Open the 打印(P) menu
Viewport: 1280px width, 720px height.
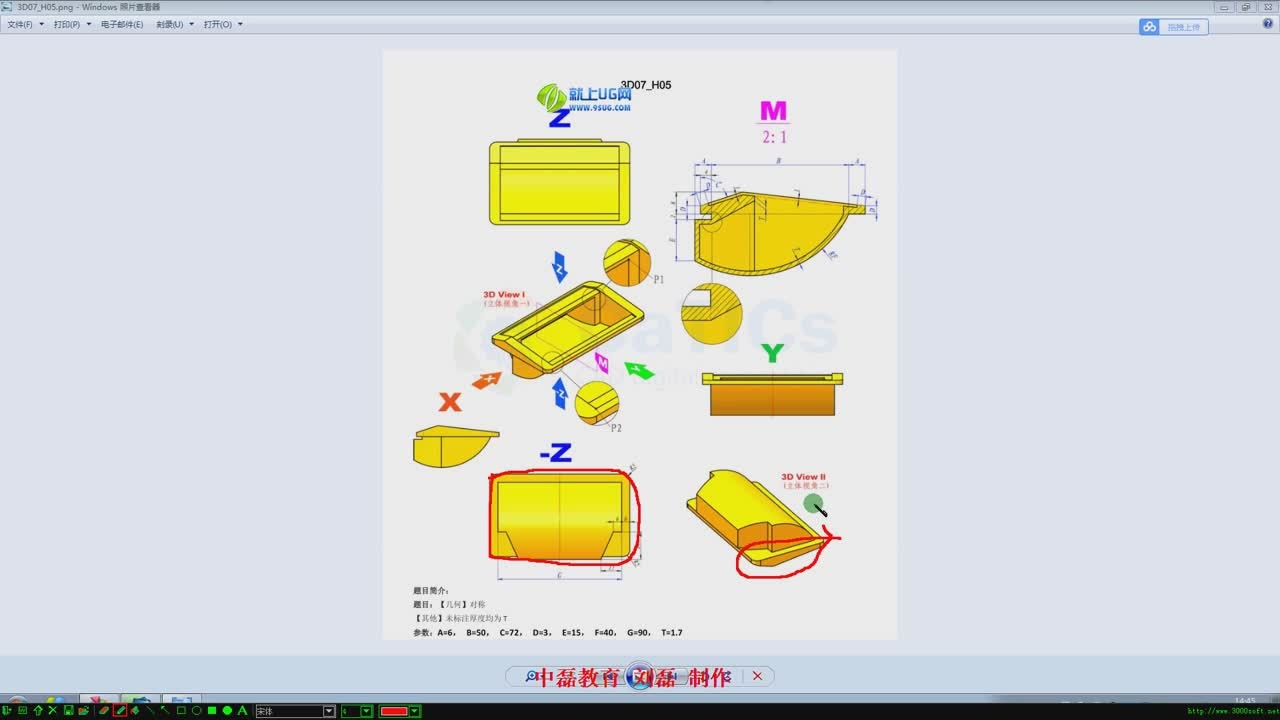[72, 24]
